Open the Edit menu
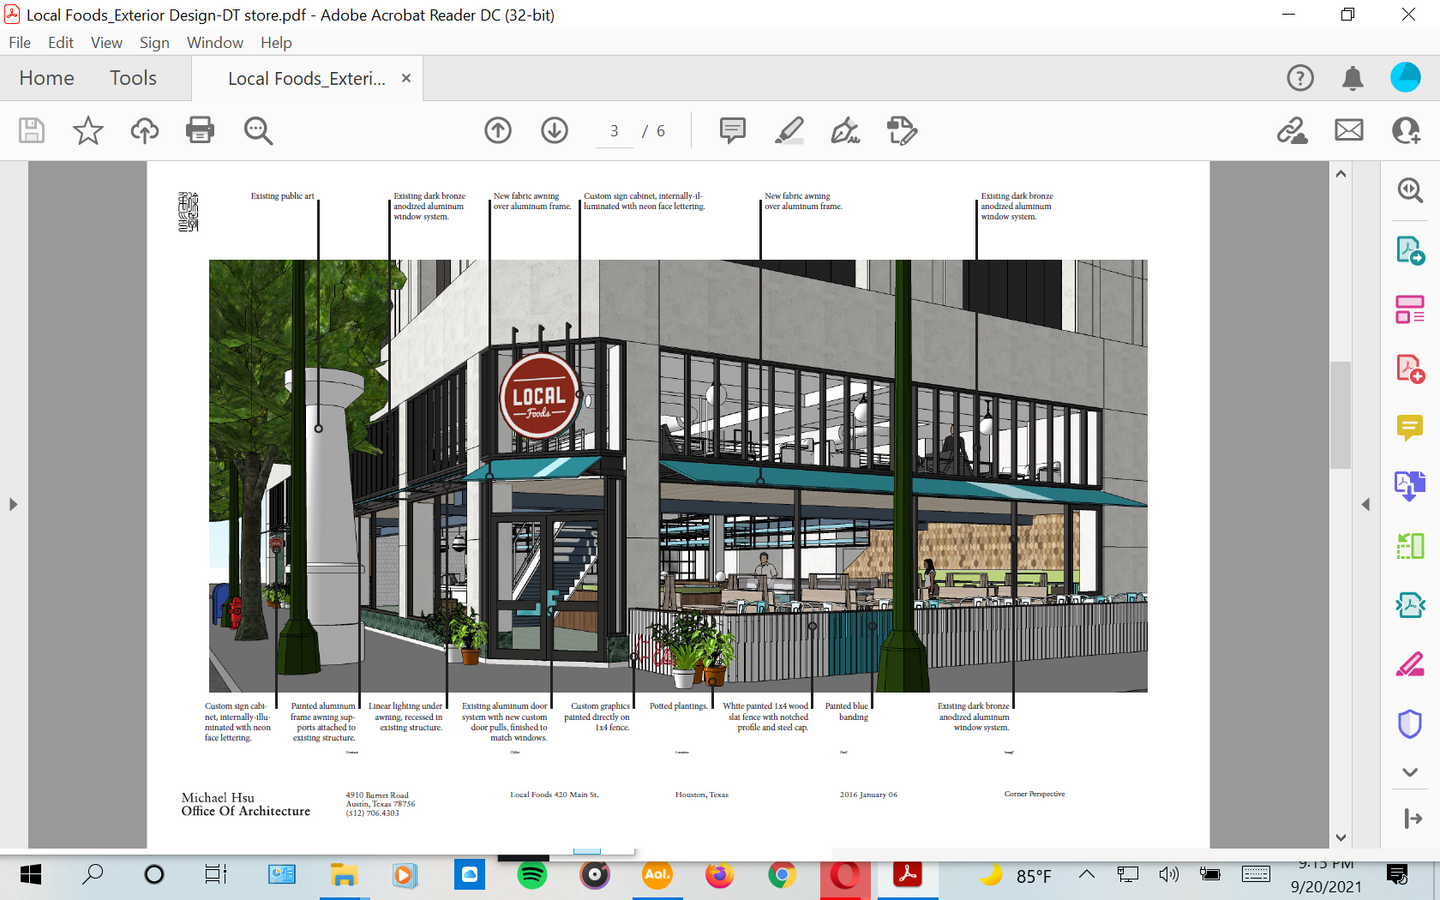 [61, 42]
